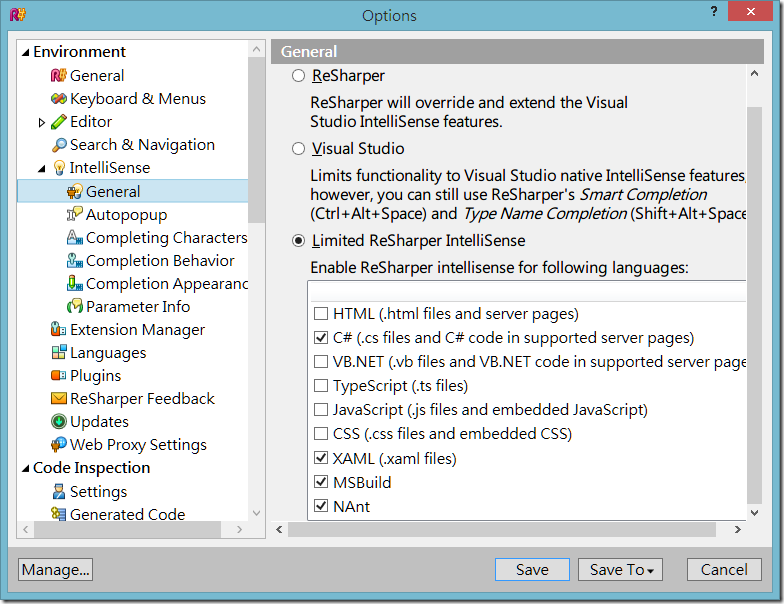Click settings pane scroll up arrow
The height and width of the screenshot is (604, 784).
754,74
